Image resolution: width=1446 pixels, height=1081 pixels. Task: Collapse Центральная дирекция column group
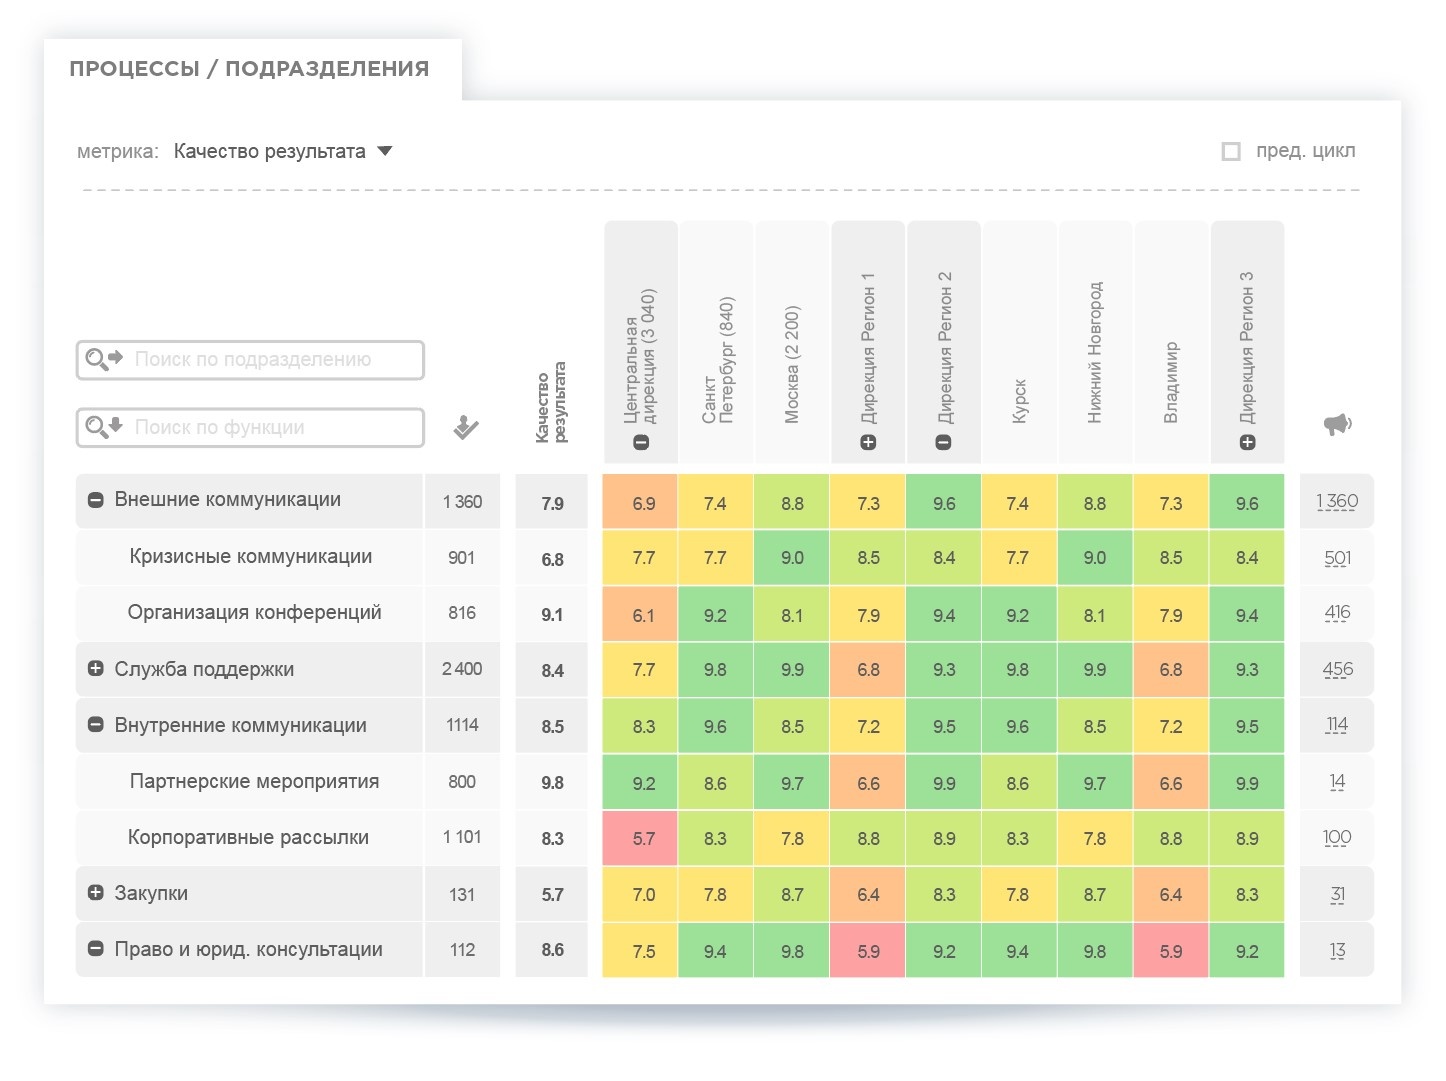(642, 442)
